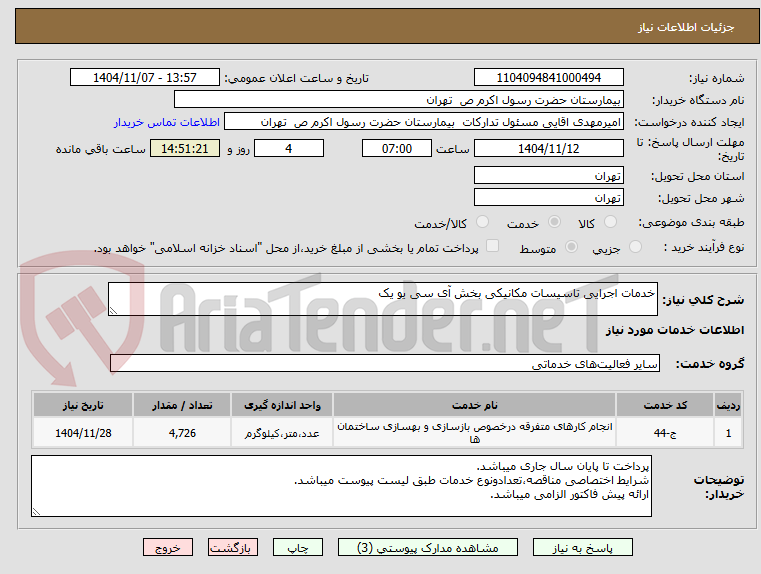Open مشاهده مدارک پیوستی (3) attachments
This screenshot has height=574, width=761.
pos(428,547)
